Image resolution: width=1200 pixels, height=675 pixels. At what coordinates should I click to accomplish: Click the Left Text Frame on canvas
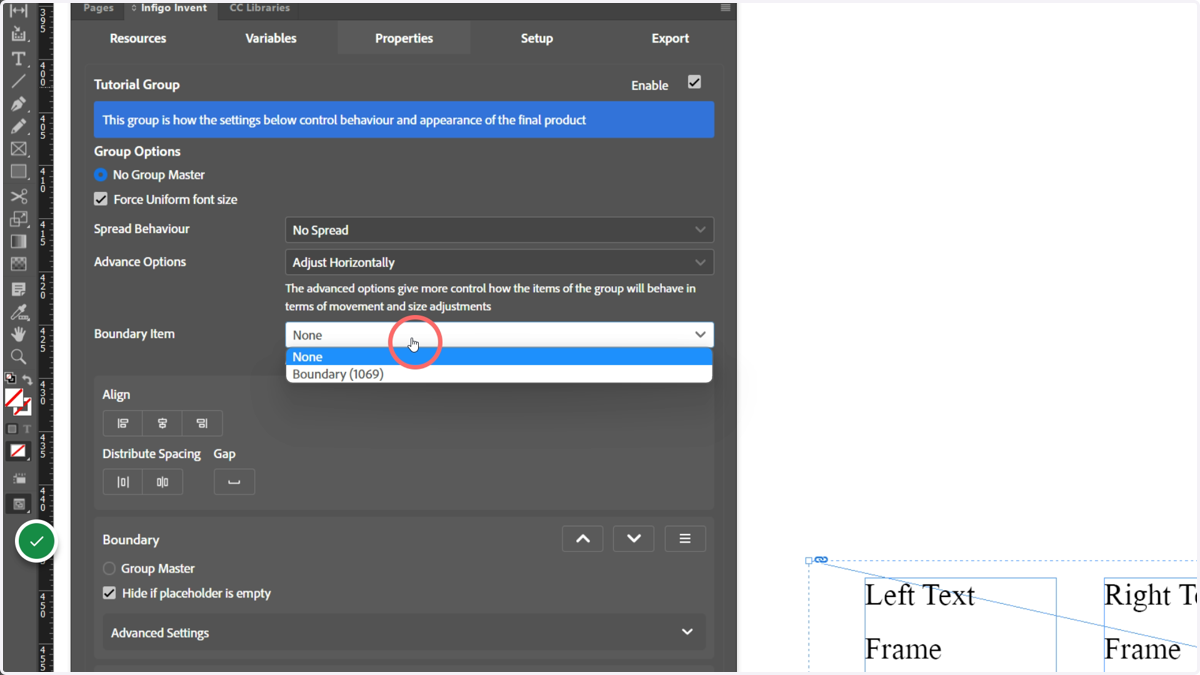[x=960, y=622]
